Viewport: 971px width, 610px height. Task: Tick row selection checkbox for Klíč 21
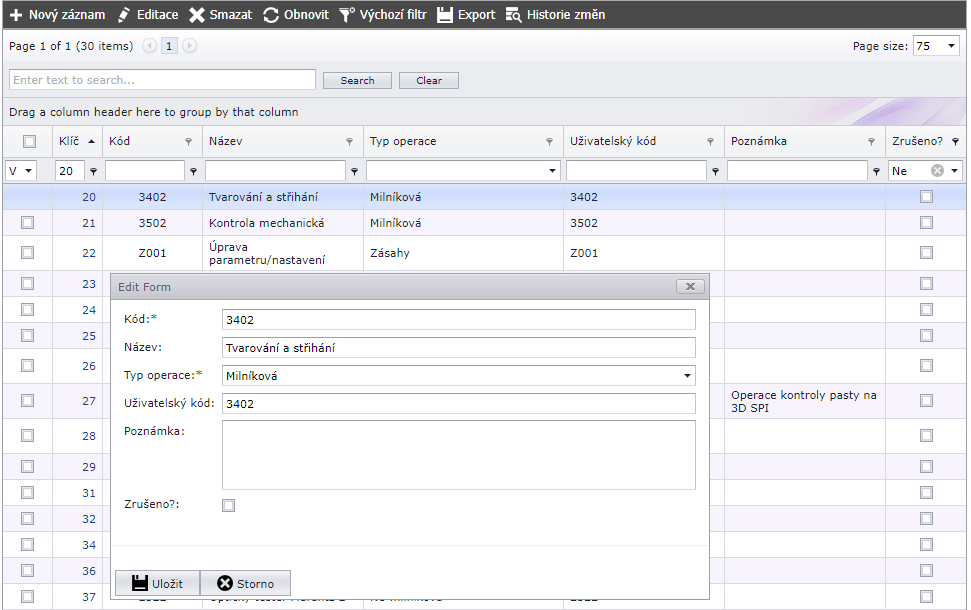pos(27,222)
